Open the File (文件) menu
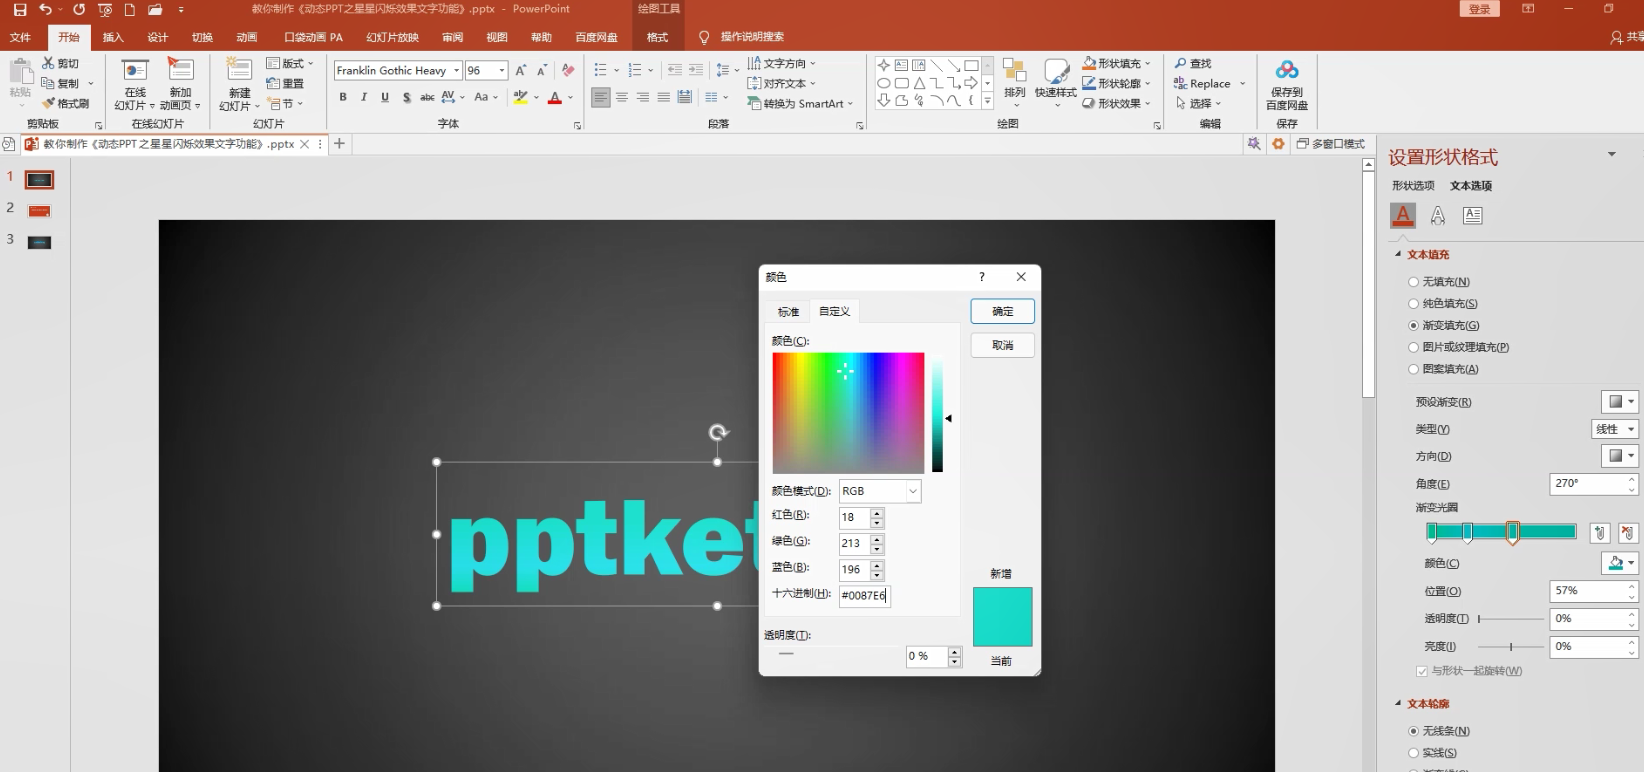The width and height of the screenshot is (1644, 772). point(20,37)
